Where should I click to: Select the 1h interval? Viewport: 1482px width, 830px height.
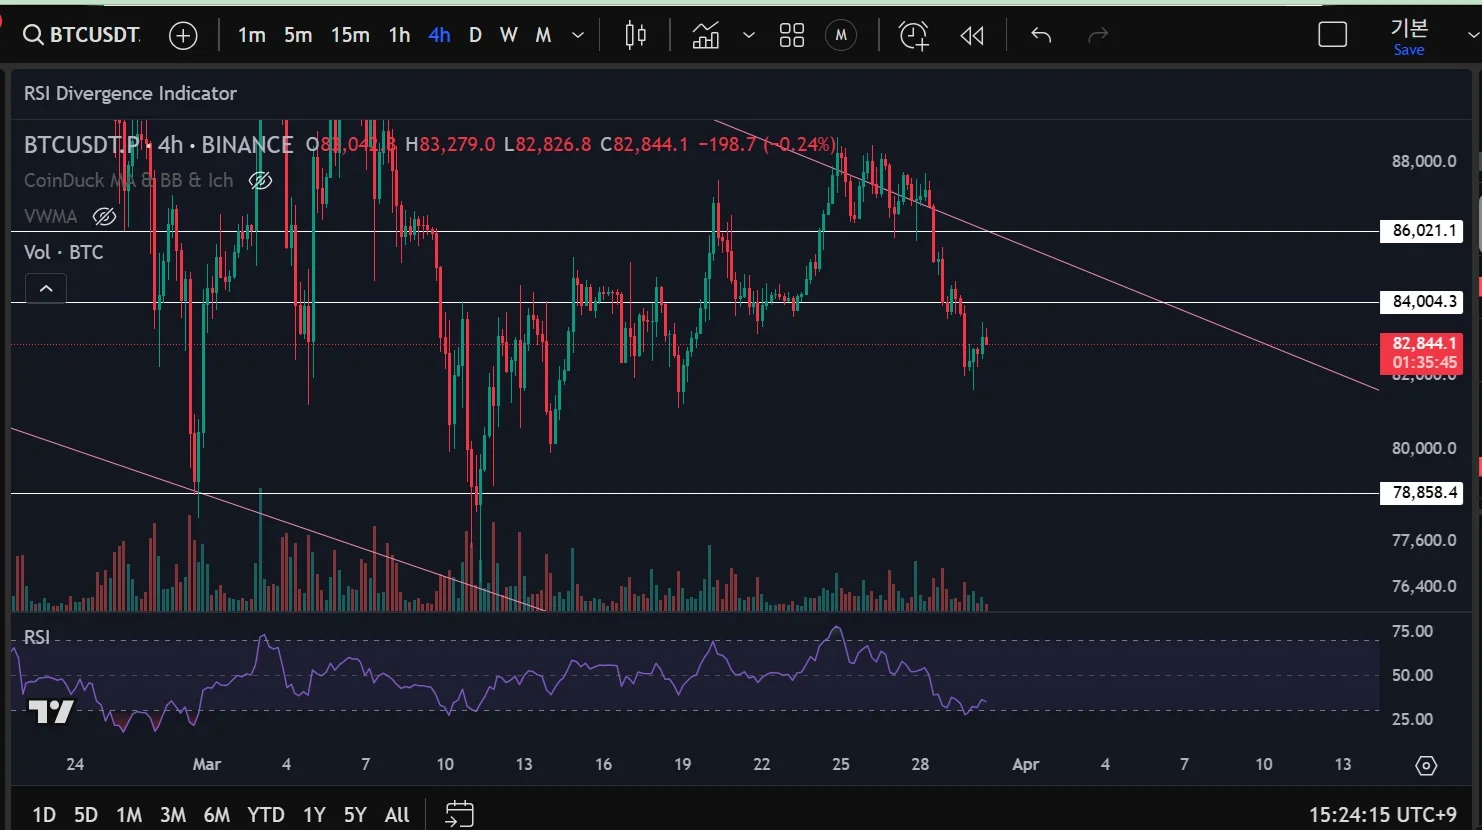(x=399, y=35)
